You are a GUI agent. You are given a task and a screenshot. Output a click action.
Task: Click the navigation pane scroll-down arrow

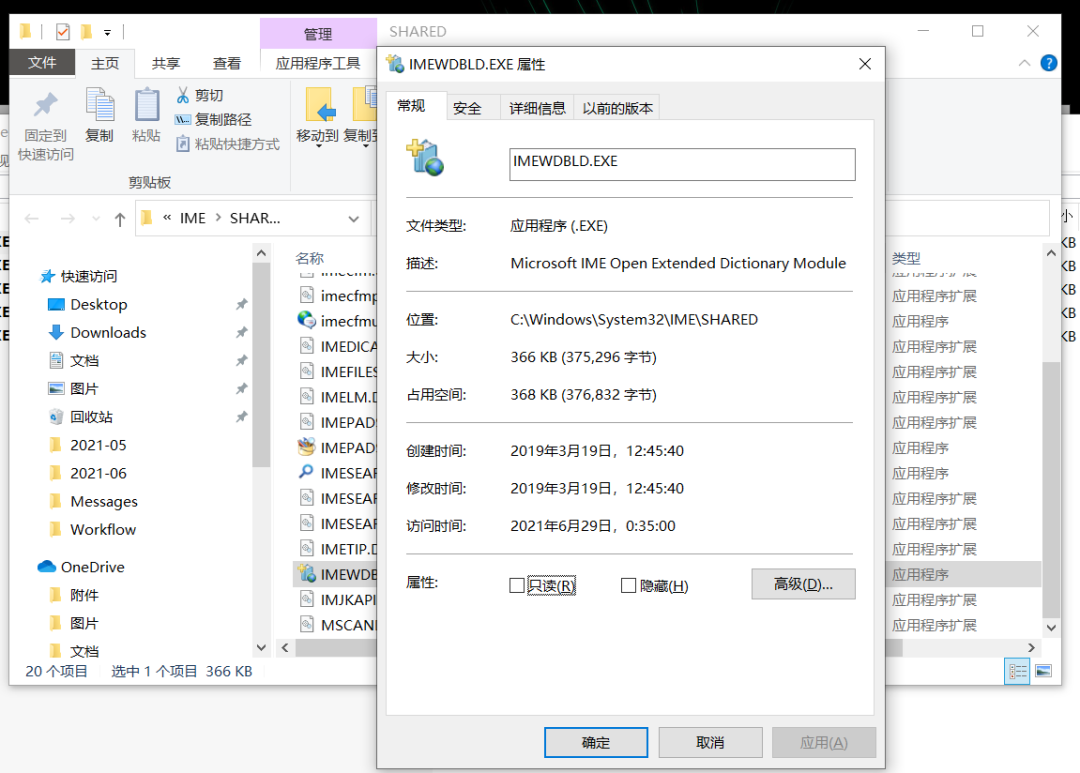coord(261,648)
